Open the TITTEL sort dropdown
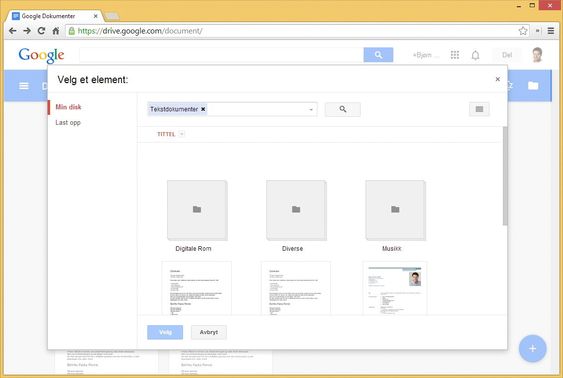Viewport: 563px width, 378px height. click(x=182, y=134)
